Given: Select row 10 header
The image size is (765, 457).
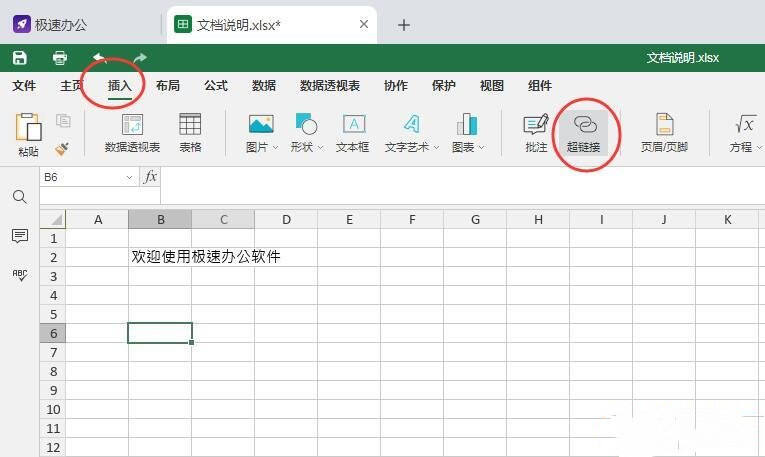Looking at the screenshot, I should (53, 410).
